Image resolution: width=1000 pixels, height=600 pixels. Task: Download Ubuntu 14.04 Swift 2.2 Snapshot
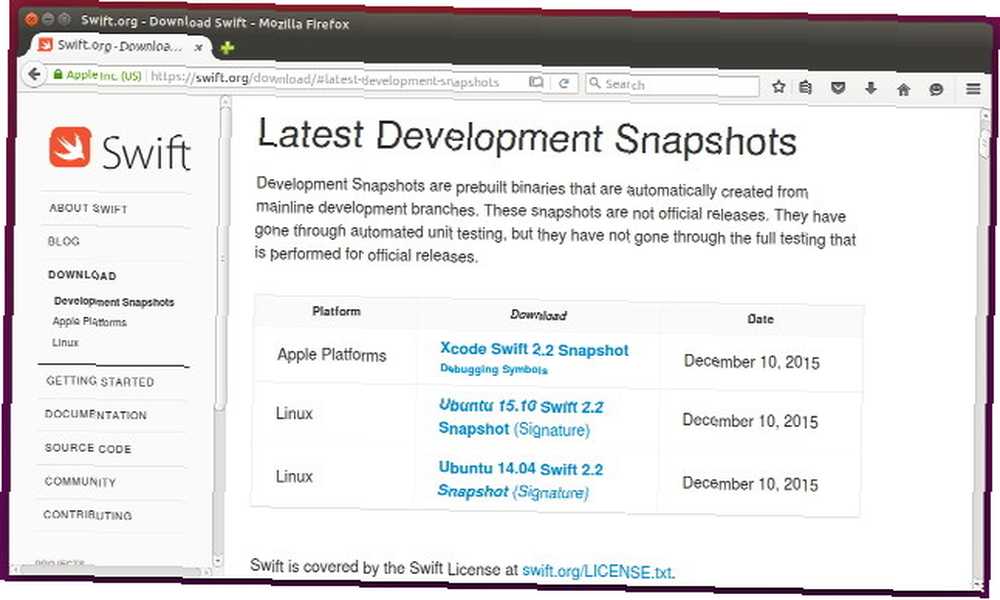[x=520, y=479]
